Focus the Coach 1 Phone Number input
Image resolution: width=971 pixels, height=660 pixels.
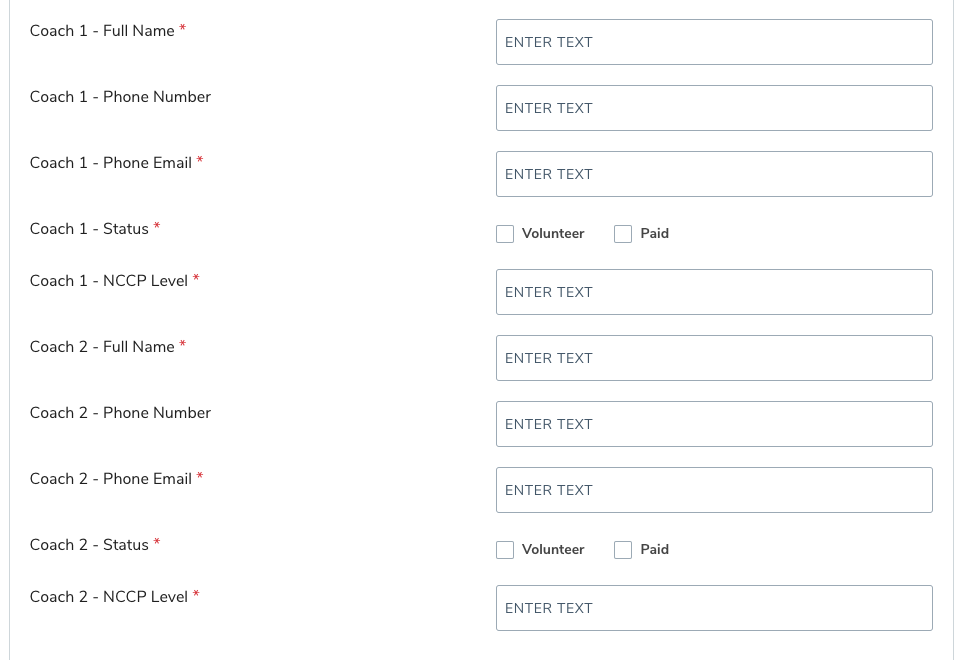[714, 108]
